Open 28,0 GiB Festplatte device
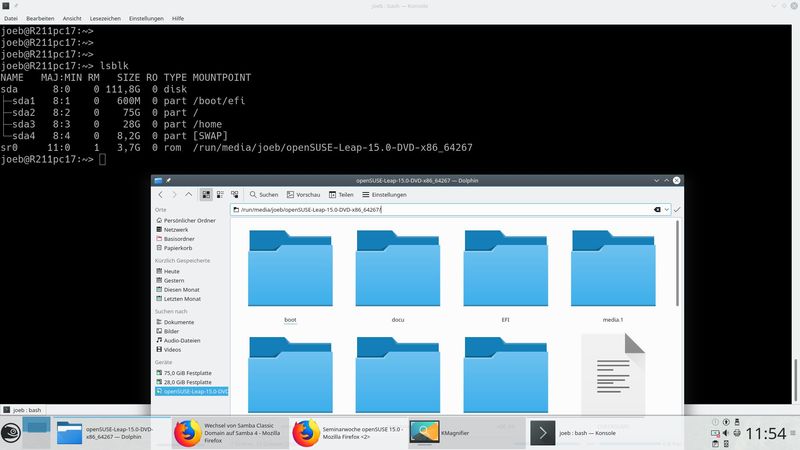This screenshot has height=450, width=800. (x=184, y=382)
